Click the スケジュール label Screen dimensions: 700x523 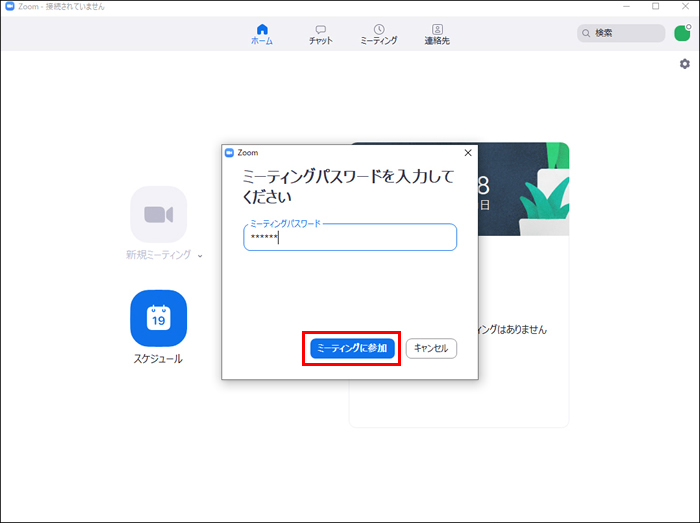[x=158, y=359]
